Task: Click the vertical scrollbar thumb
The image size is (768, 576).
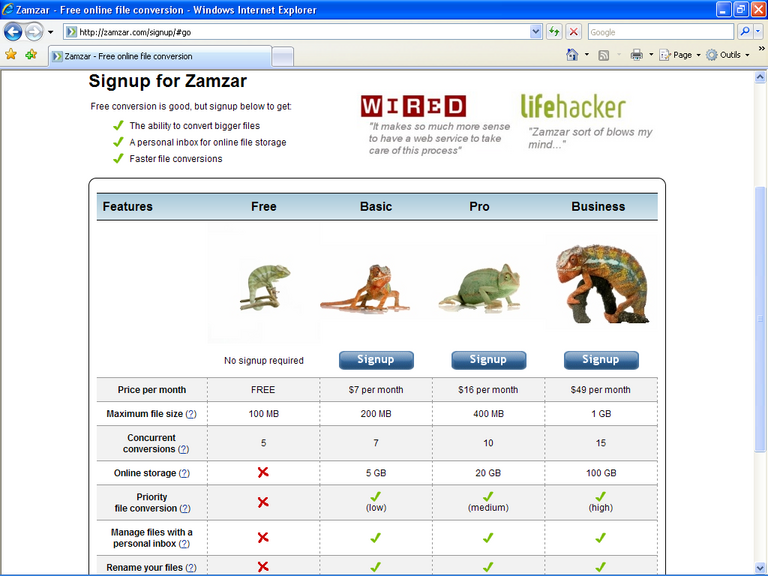Action: [760, 319]
